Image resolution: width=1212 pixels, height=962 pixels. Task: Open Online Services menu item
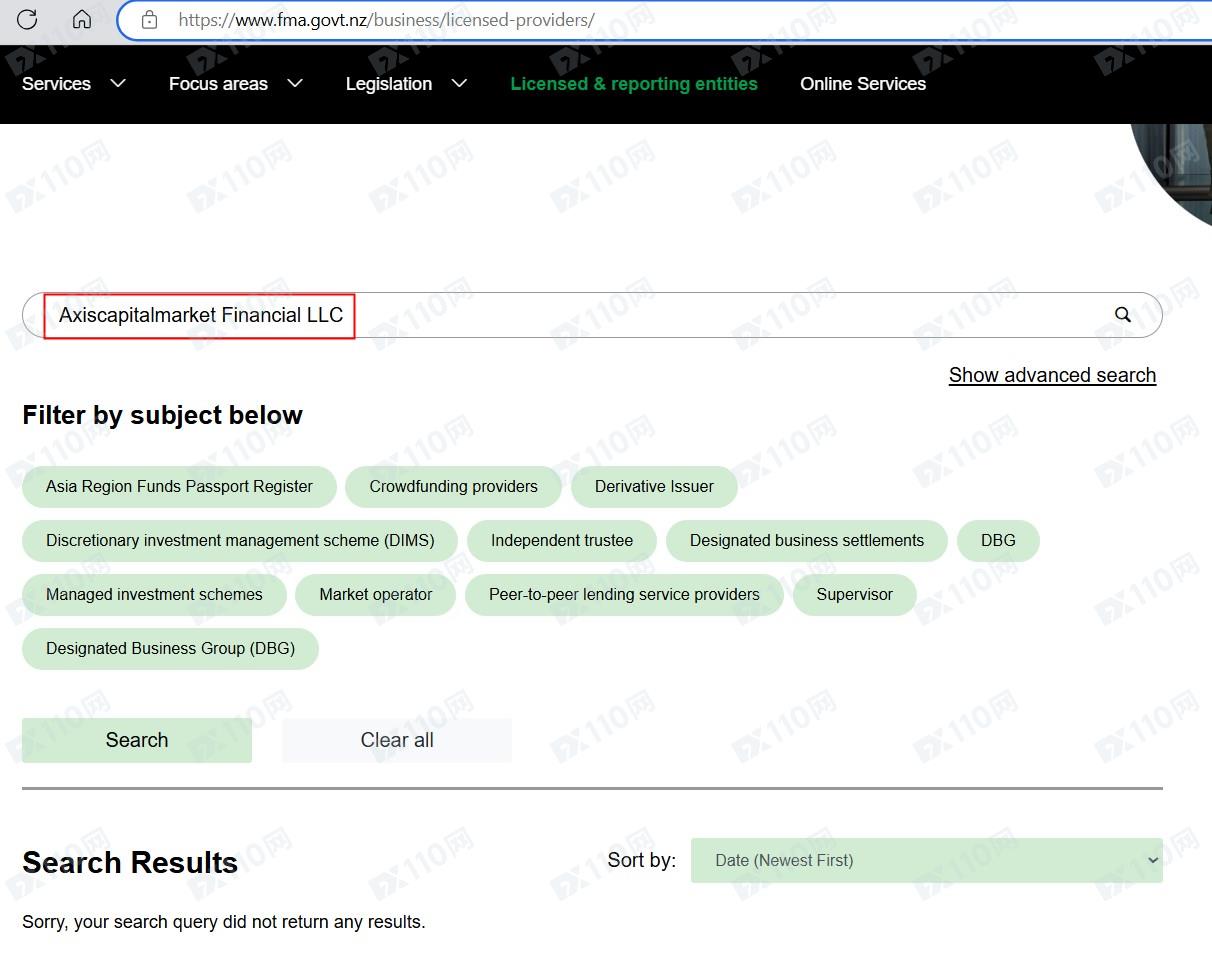click(862, 84)
